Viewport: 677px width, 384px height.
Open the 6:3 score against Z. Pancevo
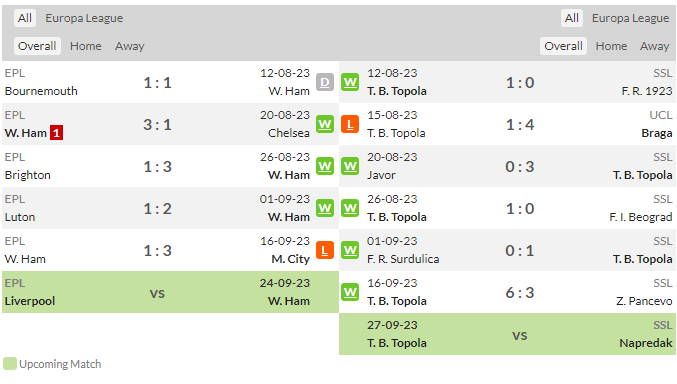point(520,293)
